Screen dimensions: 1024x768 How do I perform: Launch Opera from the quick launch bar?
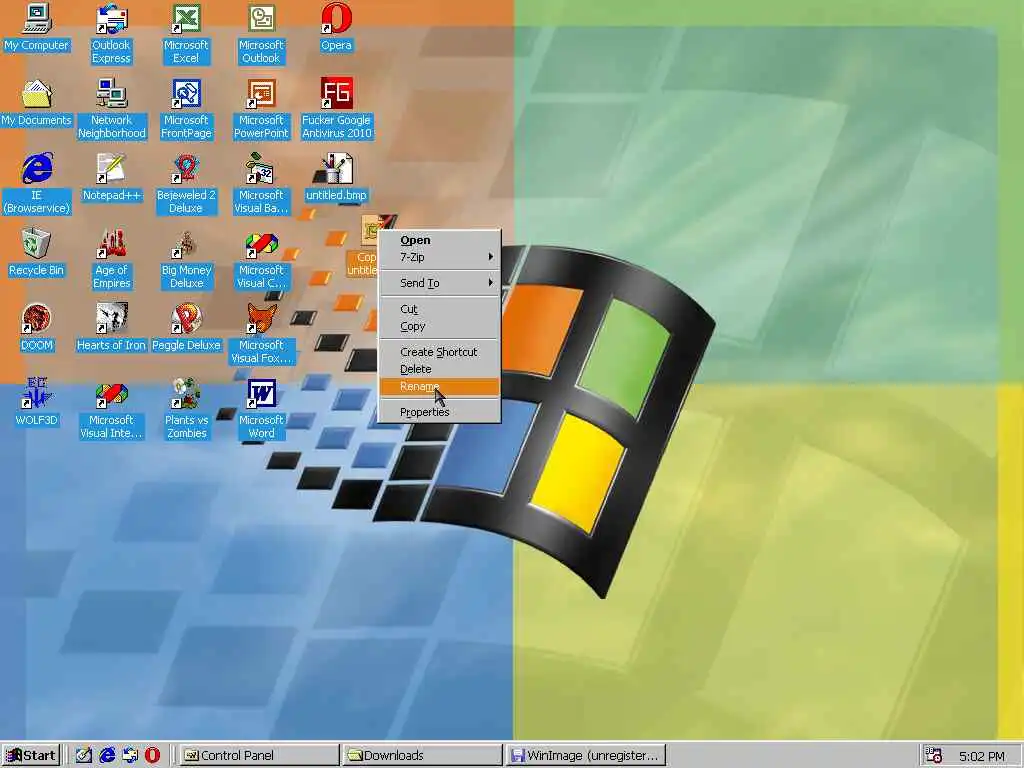coord(152,756)
